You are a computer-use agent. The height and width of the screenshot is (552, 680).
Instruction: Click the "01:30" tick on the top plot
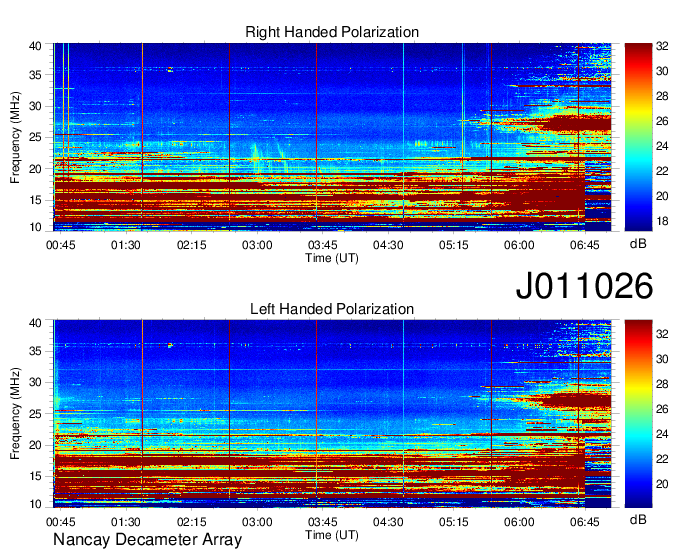click(x=126, y=245)
